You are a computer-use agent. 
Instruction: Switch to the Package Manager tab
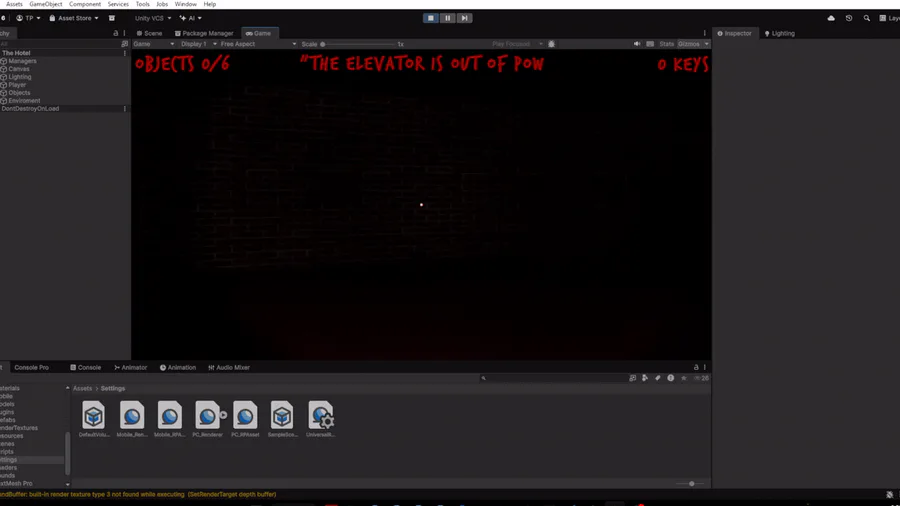[204, 33]
